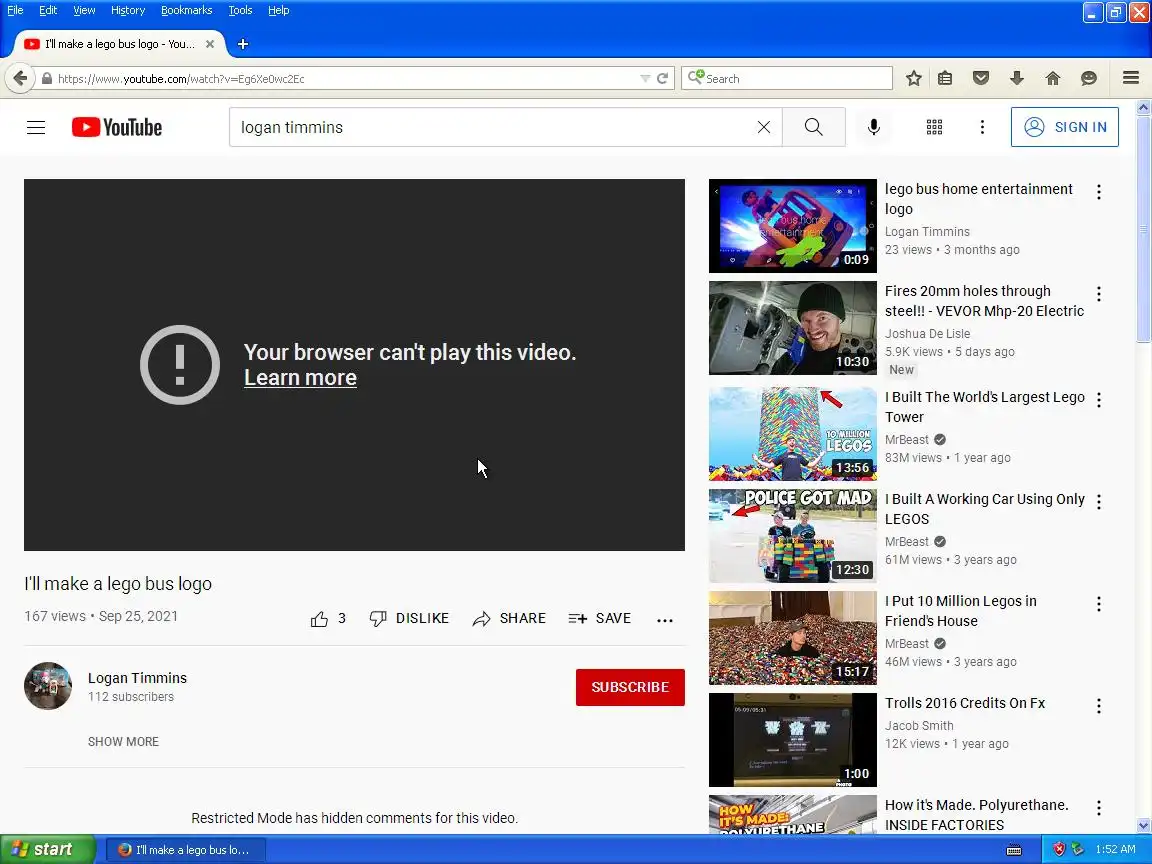
Task: Open the chat bubble toolbar icon
Action: tap(1089, 78)
